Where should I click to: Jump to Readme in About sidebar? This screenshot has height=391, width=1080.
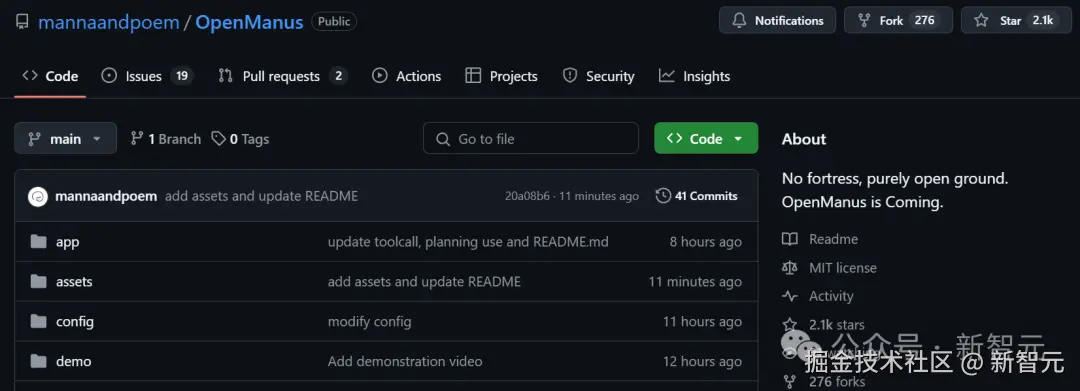coord(833,239)
